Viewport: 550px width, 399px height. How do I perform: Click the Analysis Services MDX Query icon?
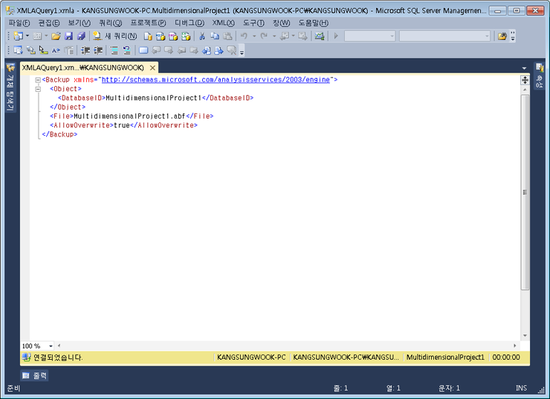161,36
